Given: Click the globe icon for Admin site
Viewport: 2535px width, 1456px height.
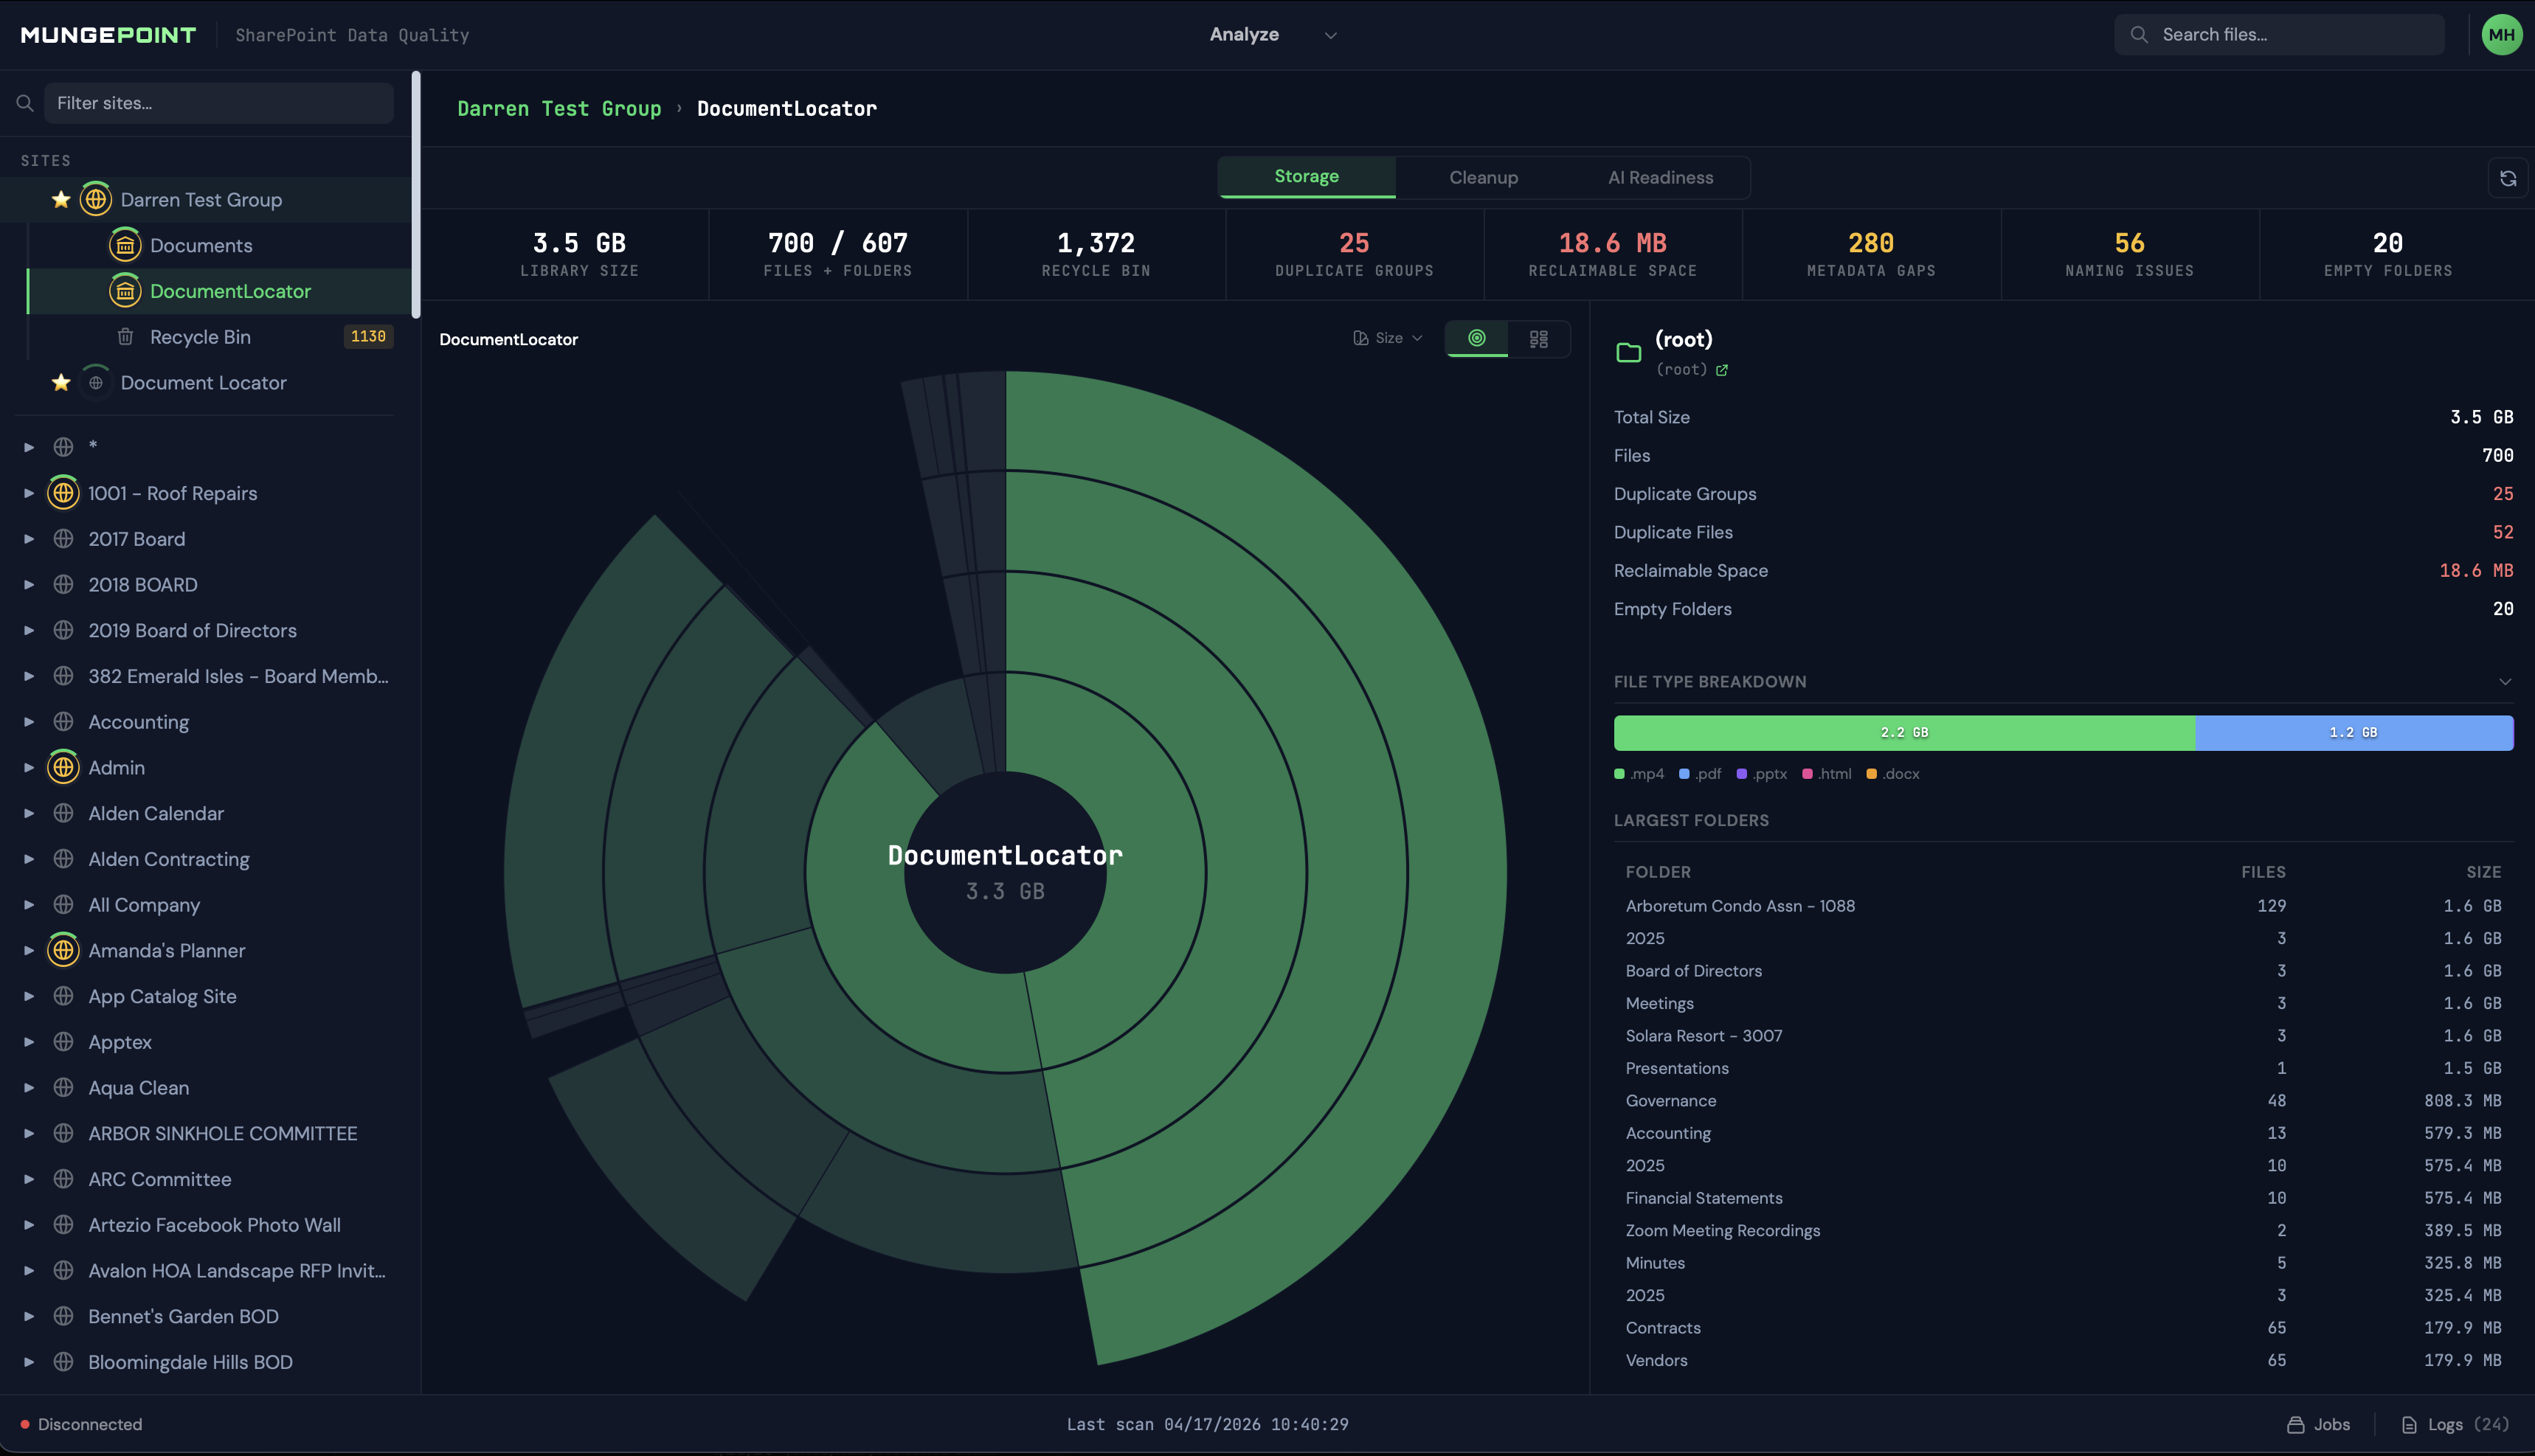Looking at the screenshot, I should point(63,767).
